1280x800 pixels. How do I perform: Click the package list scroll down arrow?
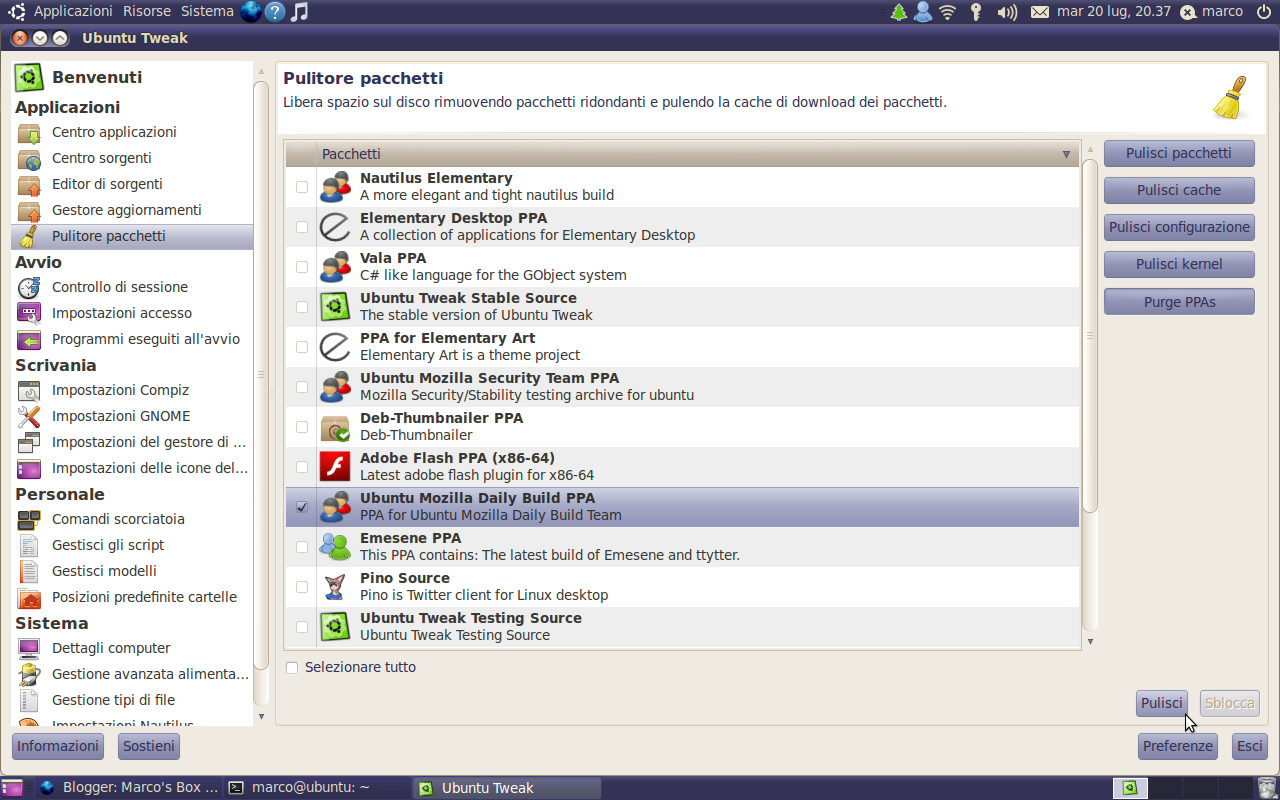point(1090,642)
